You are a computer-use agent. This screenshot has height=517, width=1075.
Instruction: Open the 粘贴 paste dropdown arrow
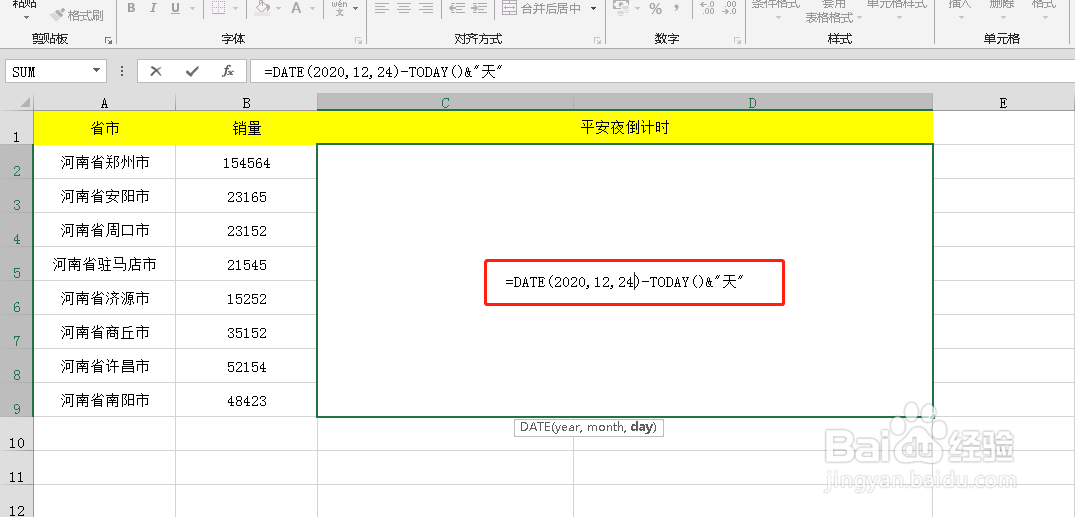pos(26,16)
